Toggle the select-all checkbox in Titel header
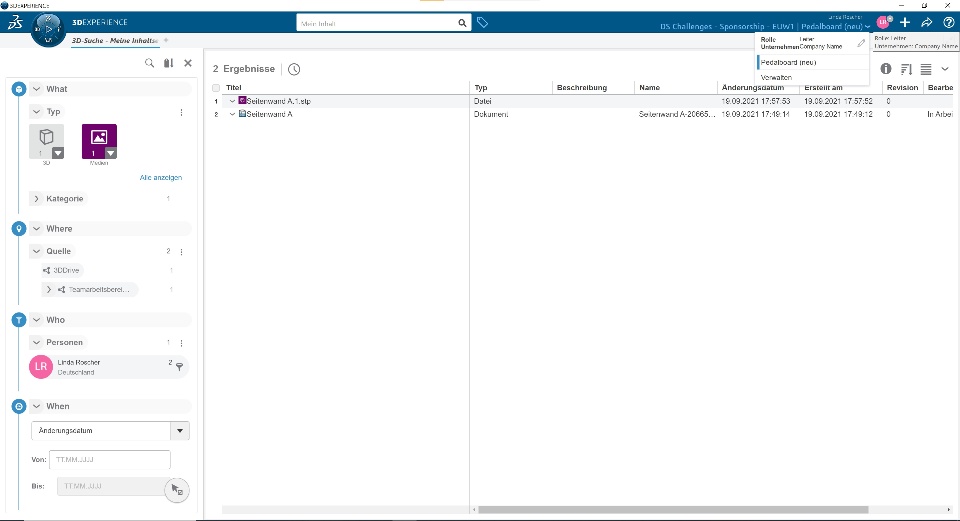The width and height of the screenshot is (960, 521). (x=216, y=88)
